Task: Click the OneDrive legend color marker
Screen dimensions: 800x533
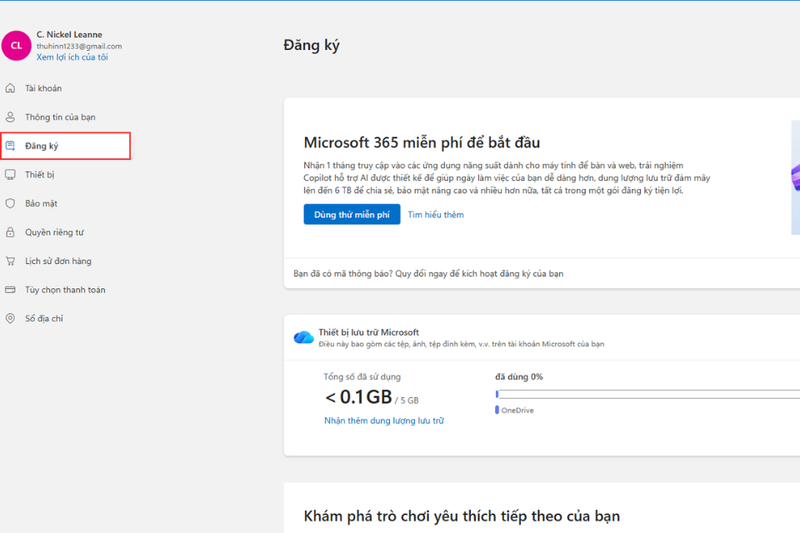Action: [x=497, y=410]
